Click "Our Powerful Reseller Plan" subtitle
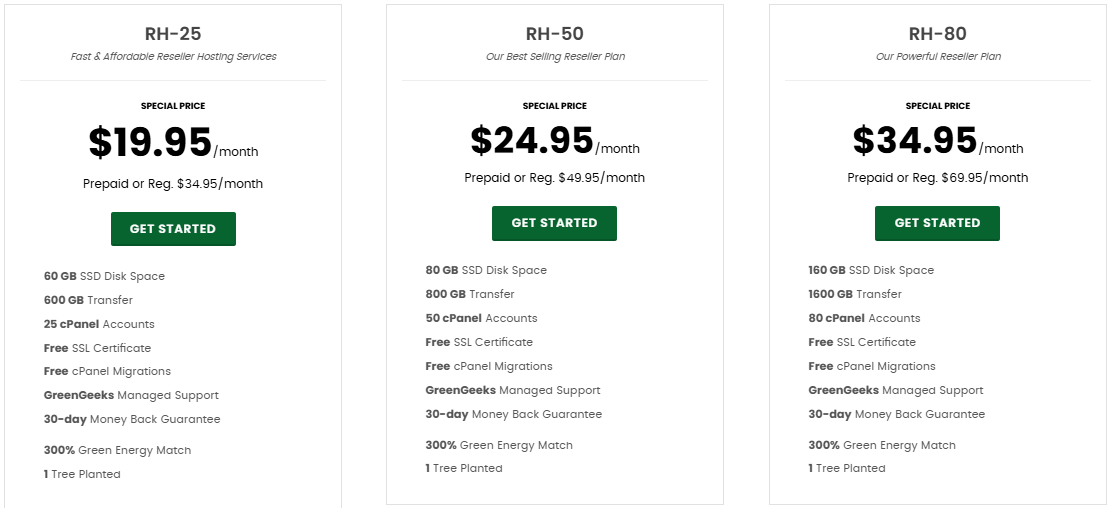This screenshot has height=508, width=1110. click(937, 57)
